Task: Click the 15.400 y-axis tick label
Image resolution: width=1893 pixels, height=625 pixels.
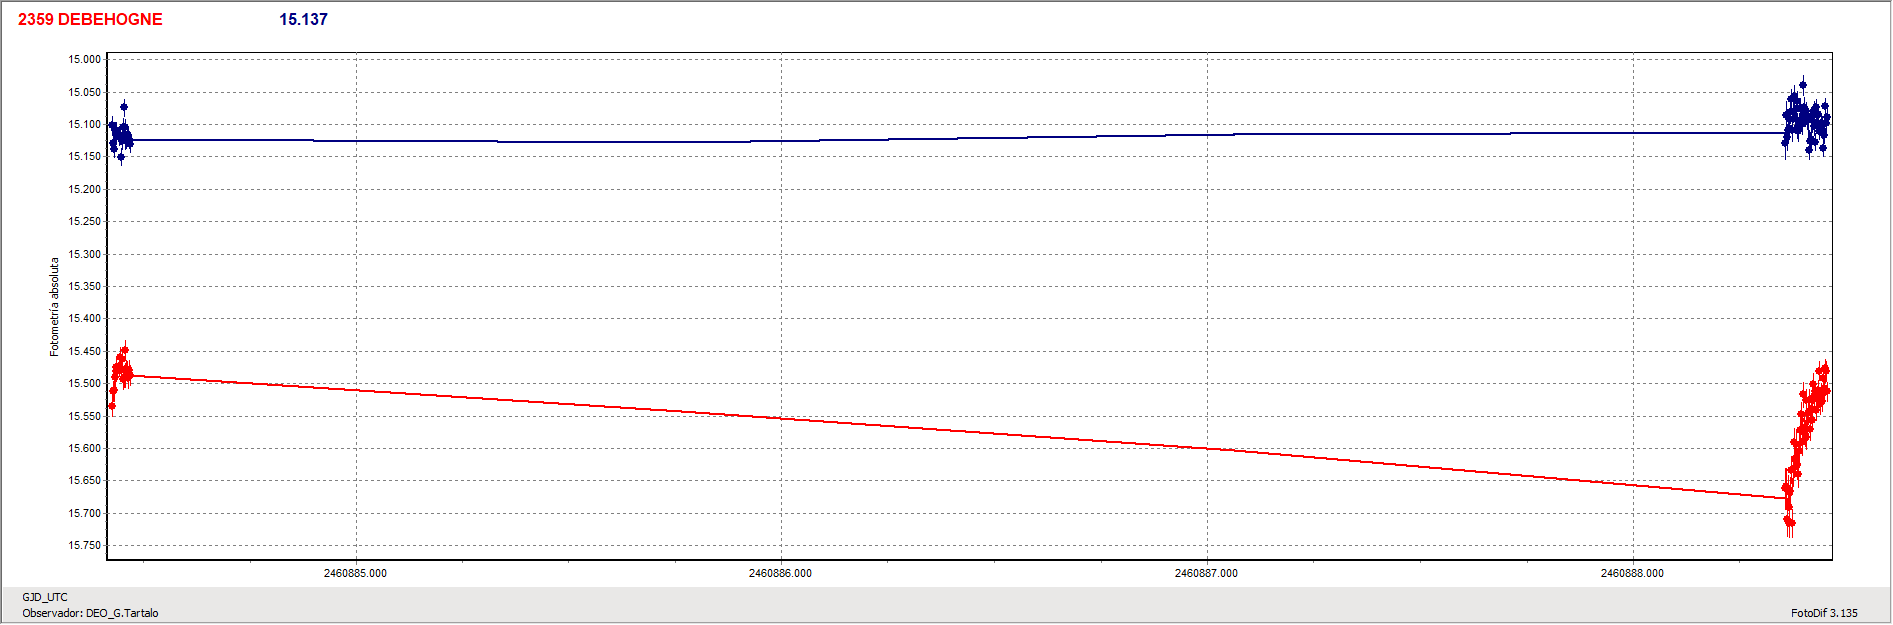Action: coord(84,318)
